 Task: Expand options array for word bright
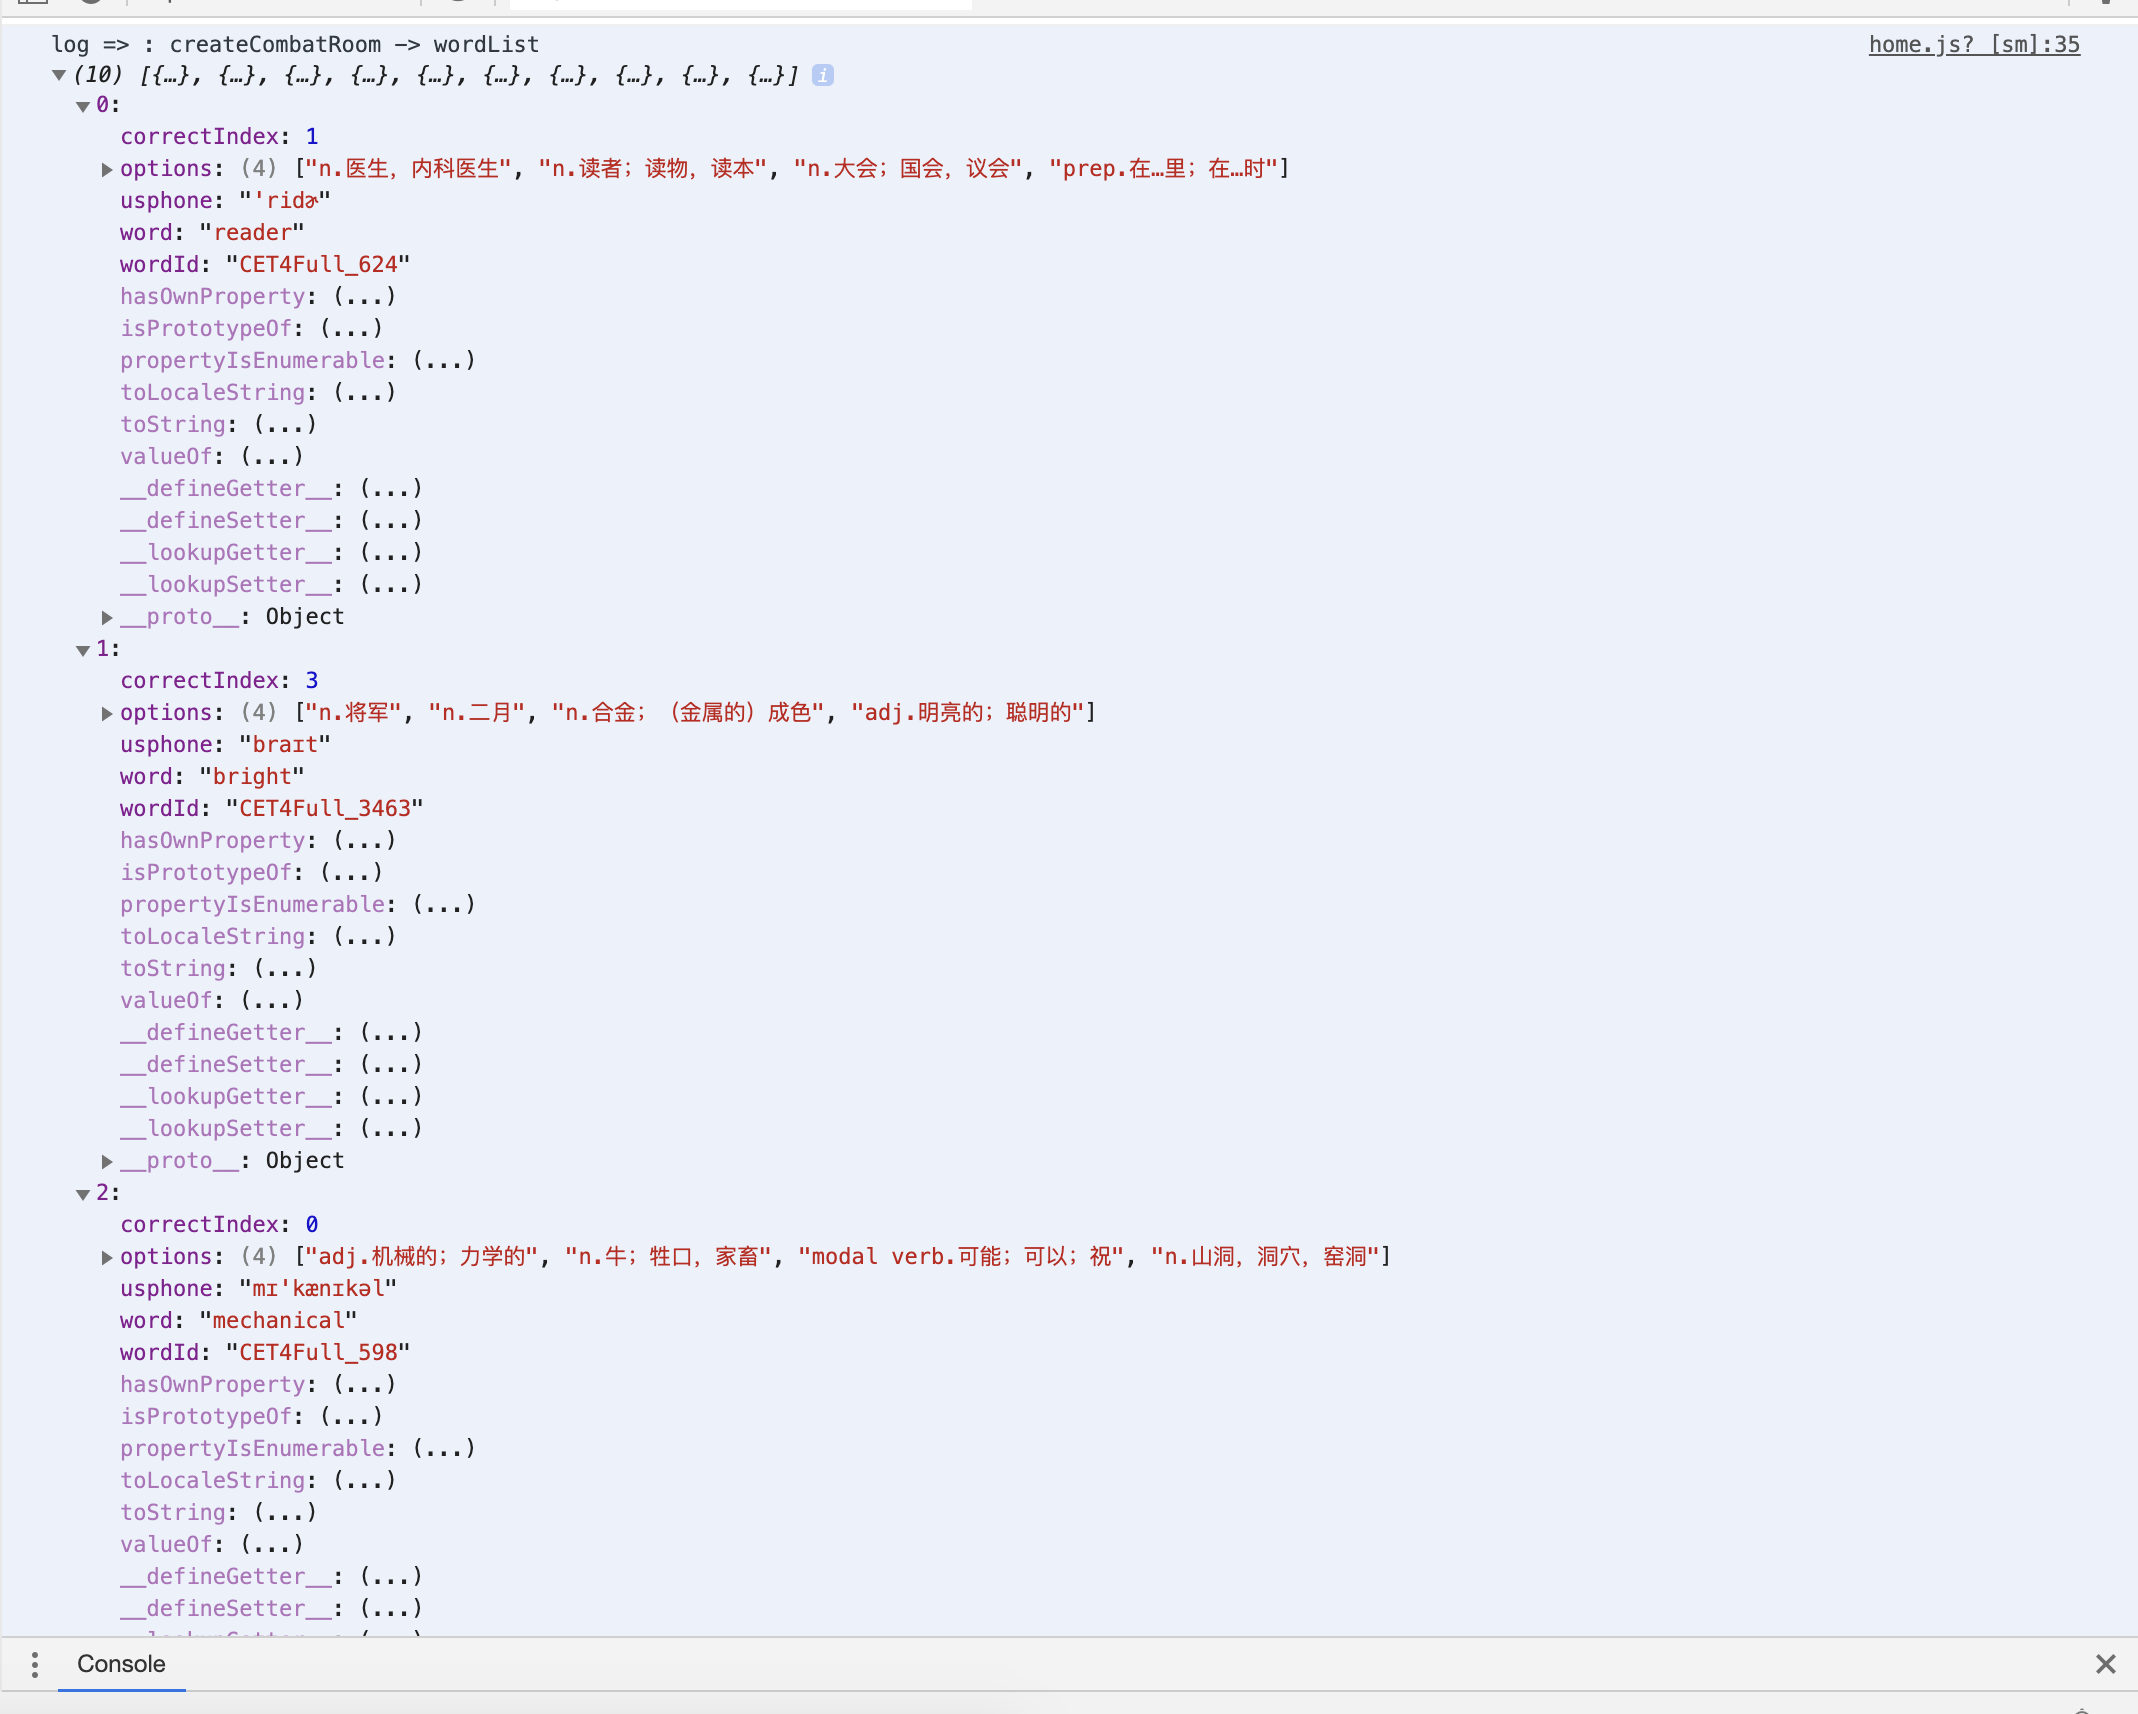[107, 713]
